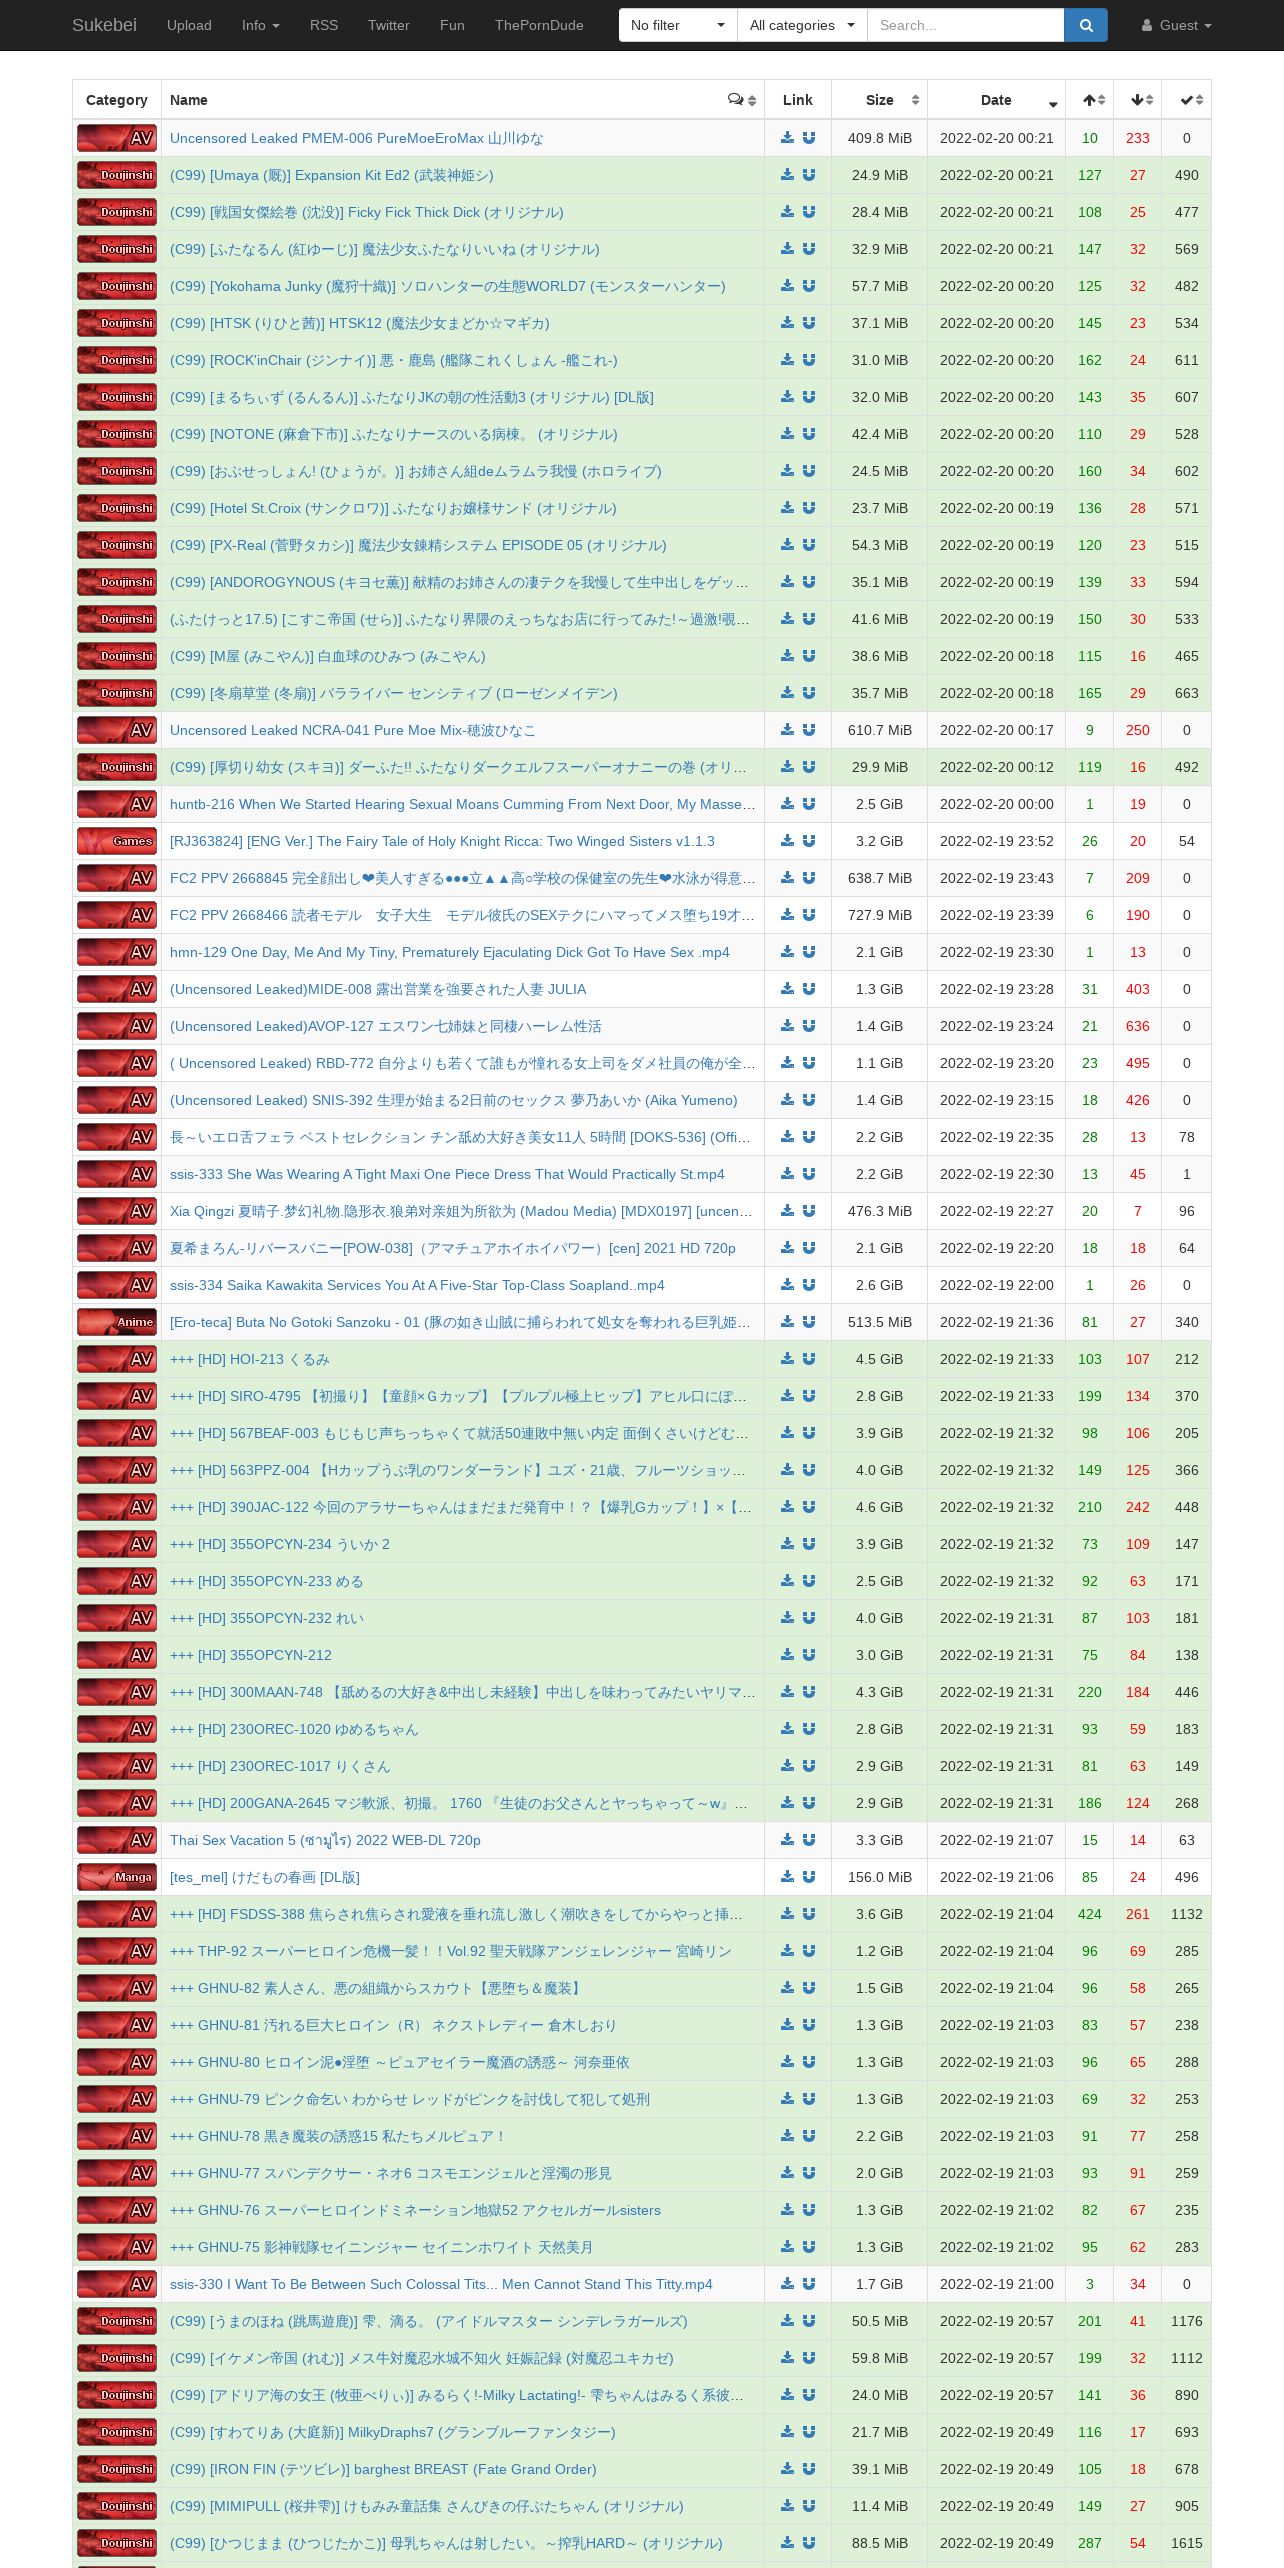
Task: Open Thai Sex Vacation 5 torrent link
Action: pyautogui.click(x=325, y=1840)
